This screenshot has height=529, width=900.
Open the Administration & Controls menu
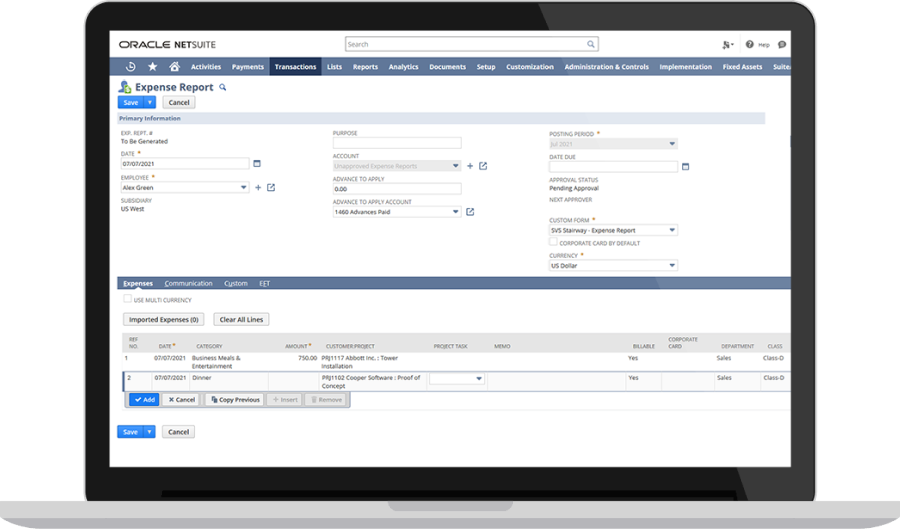coord(607,67)
